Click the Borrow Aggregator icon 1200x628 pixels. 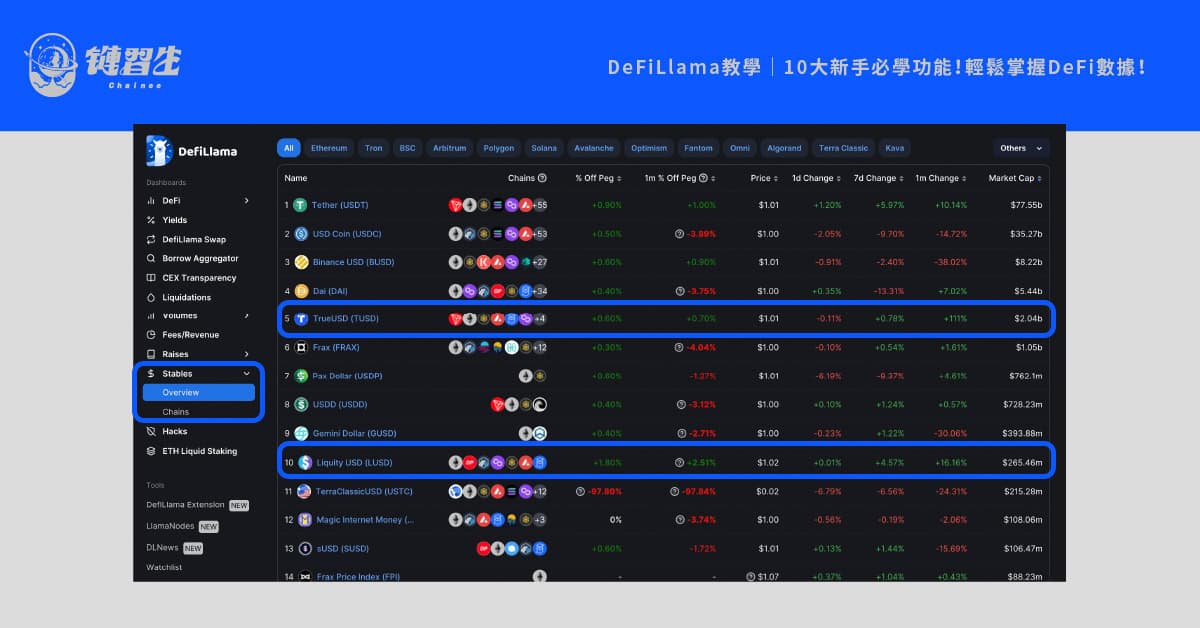151,259
